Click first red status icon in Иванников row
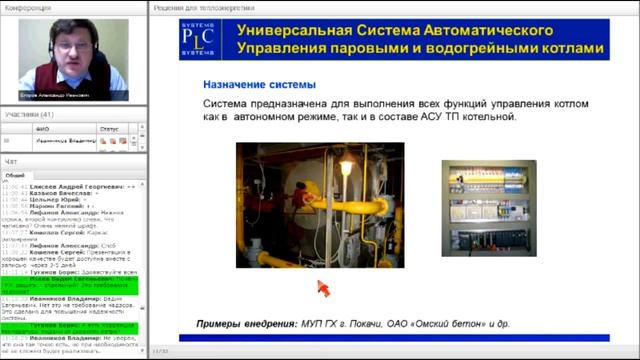This screenshot has height=360, width=640. click(103, 141)
